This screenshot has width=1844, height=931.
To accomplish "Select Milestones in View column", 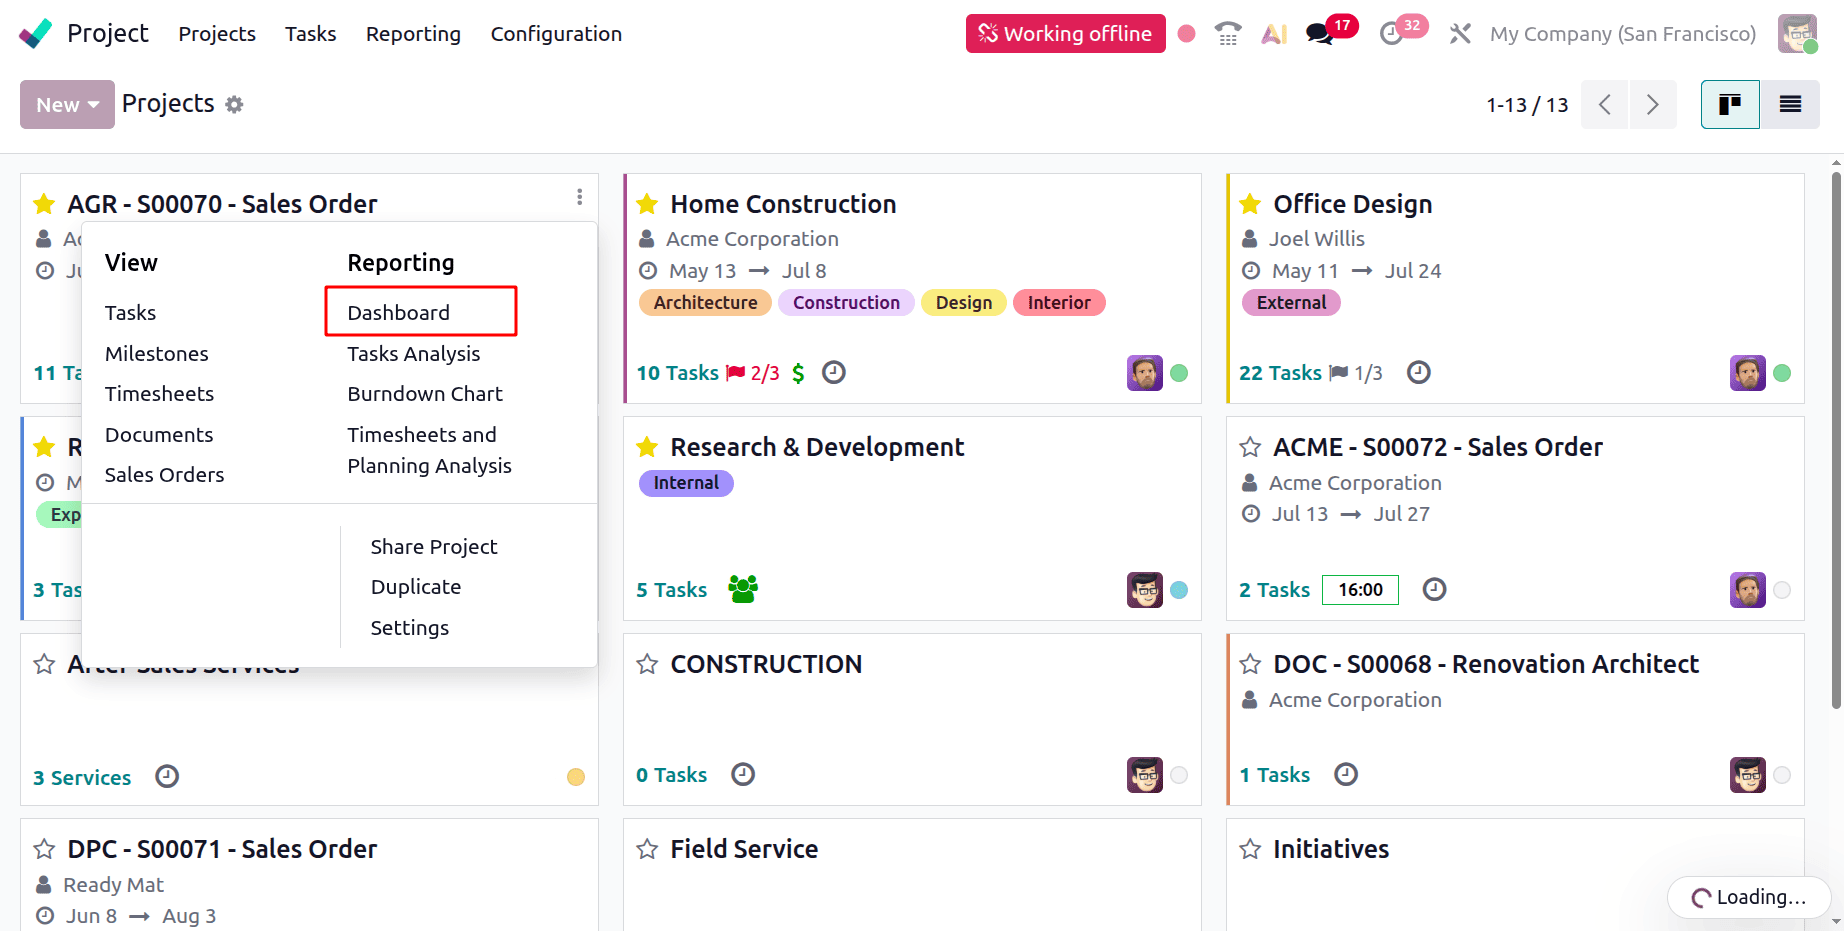I will point(157,354).
